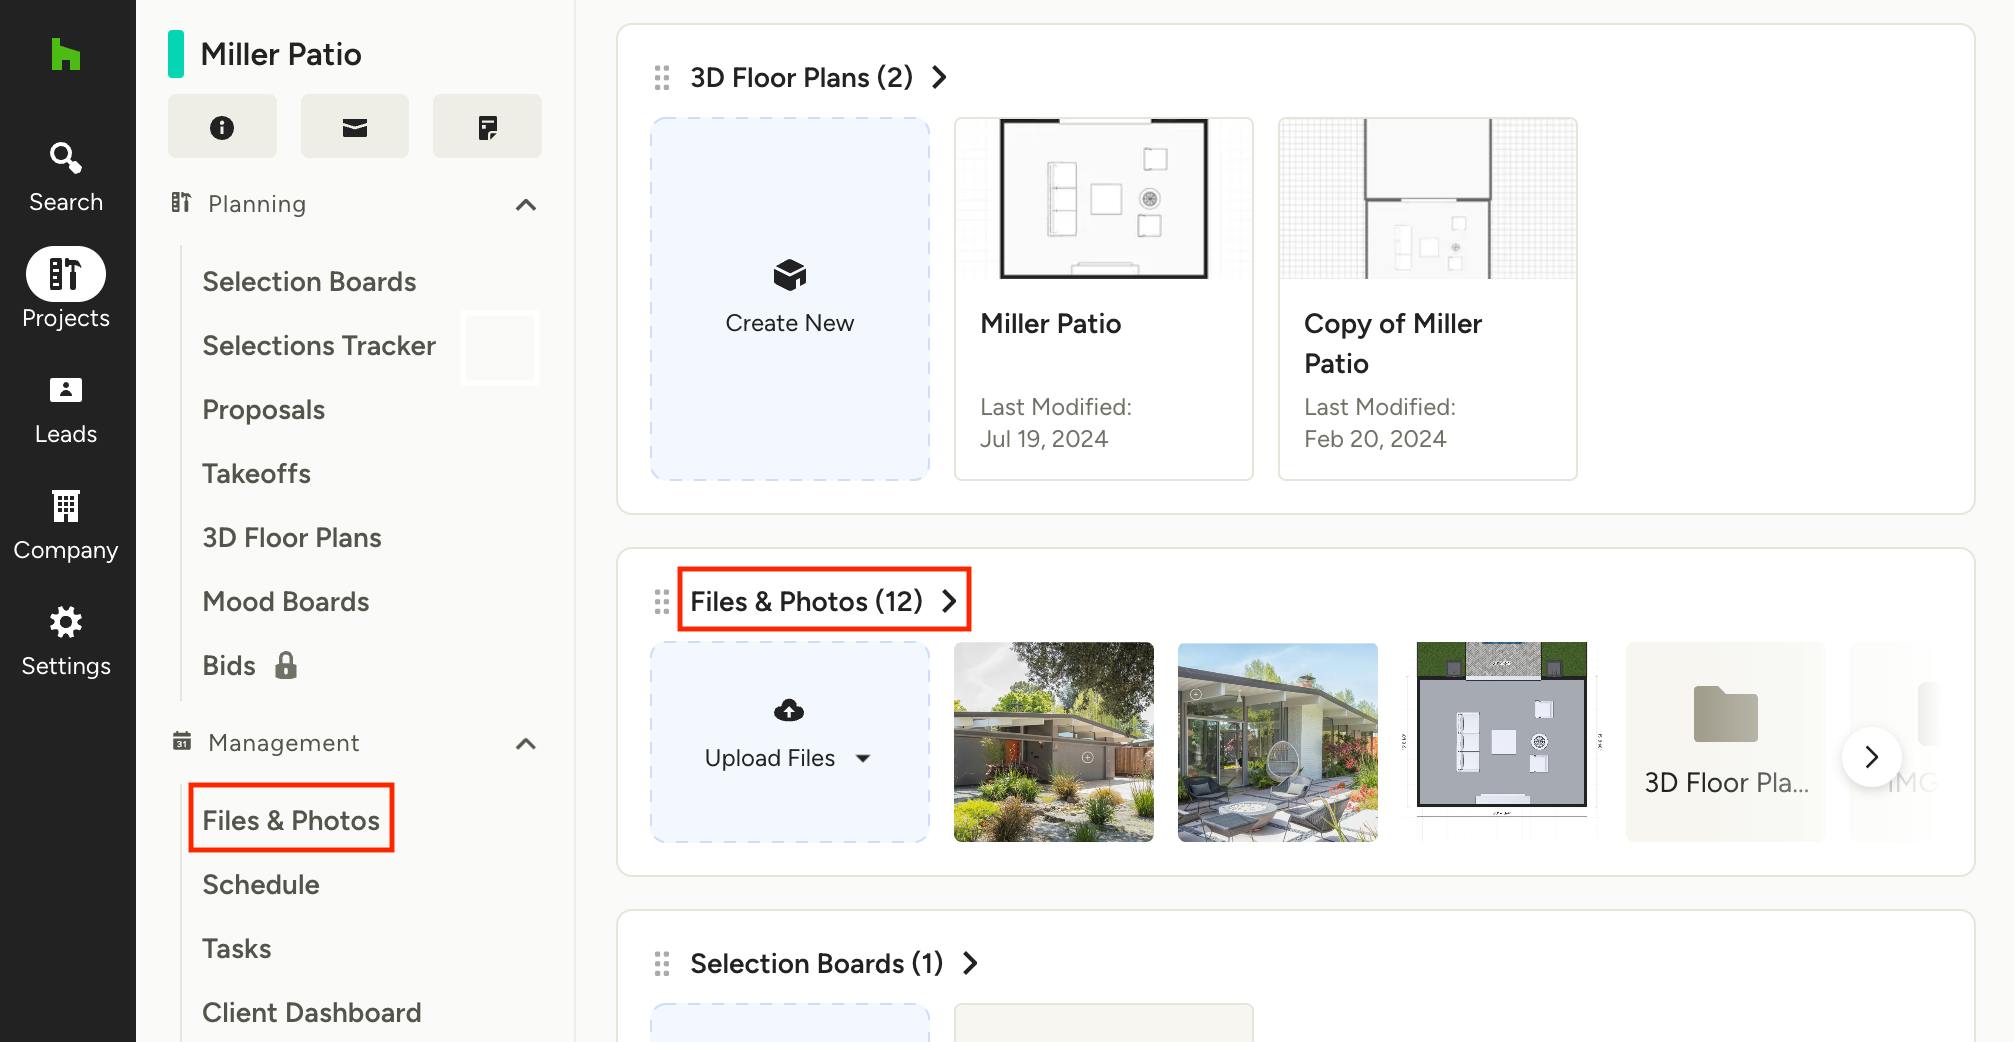The height and width of the screenshot is (1042, 2014).
Task: Open Copy of Miller Patio floor plan
Action: pyautogui.click(x=1427, y=299)
